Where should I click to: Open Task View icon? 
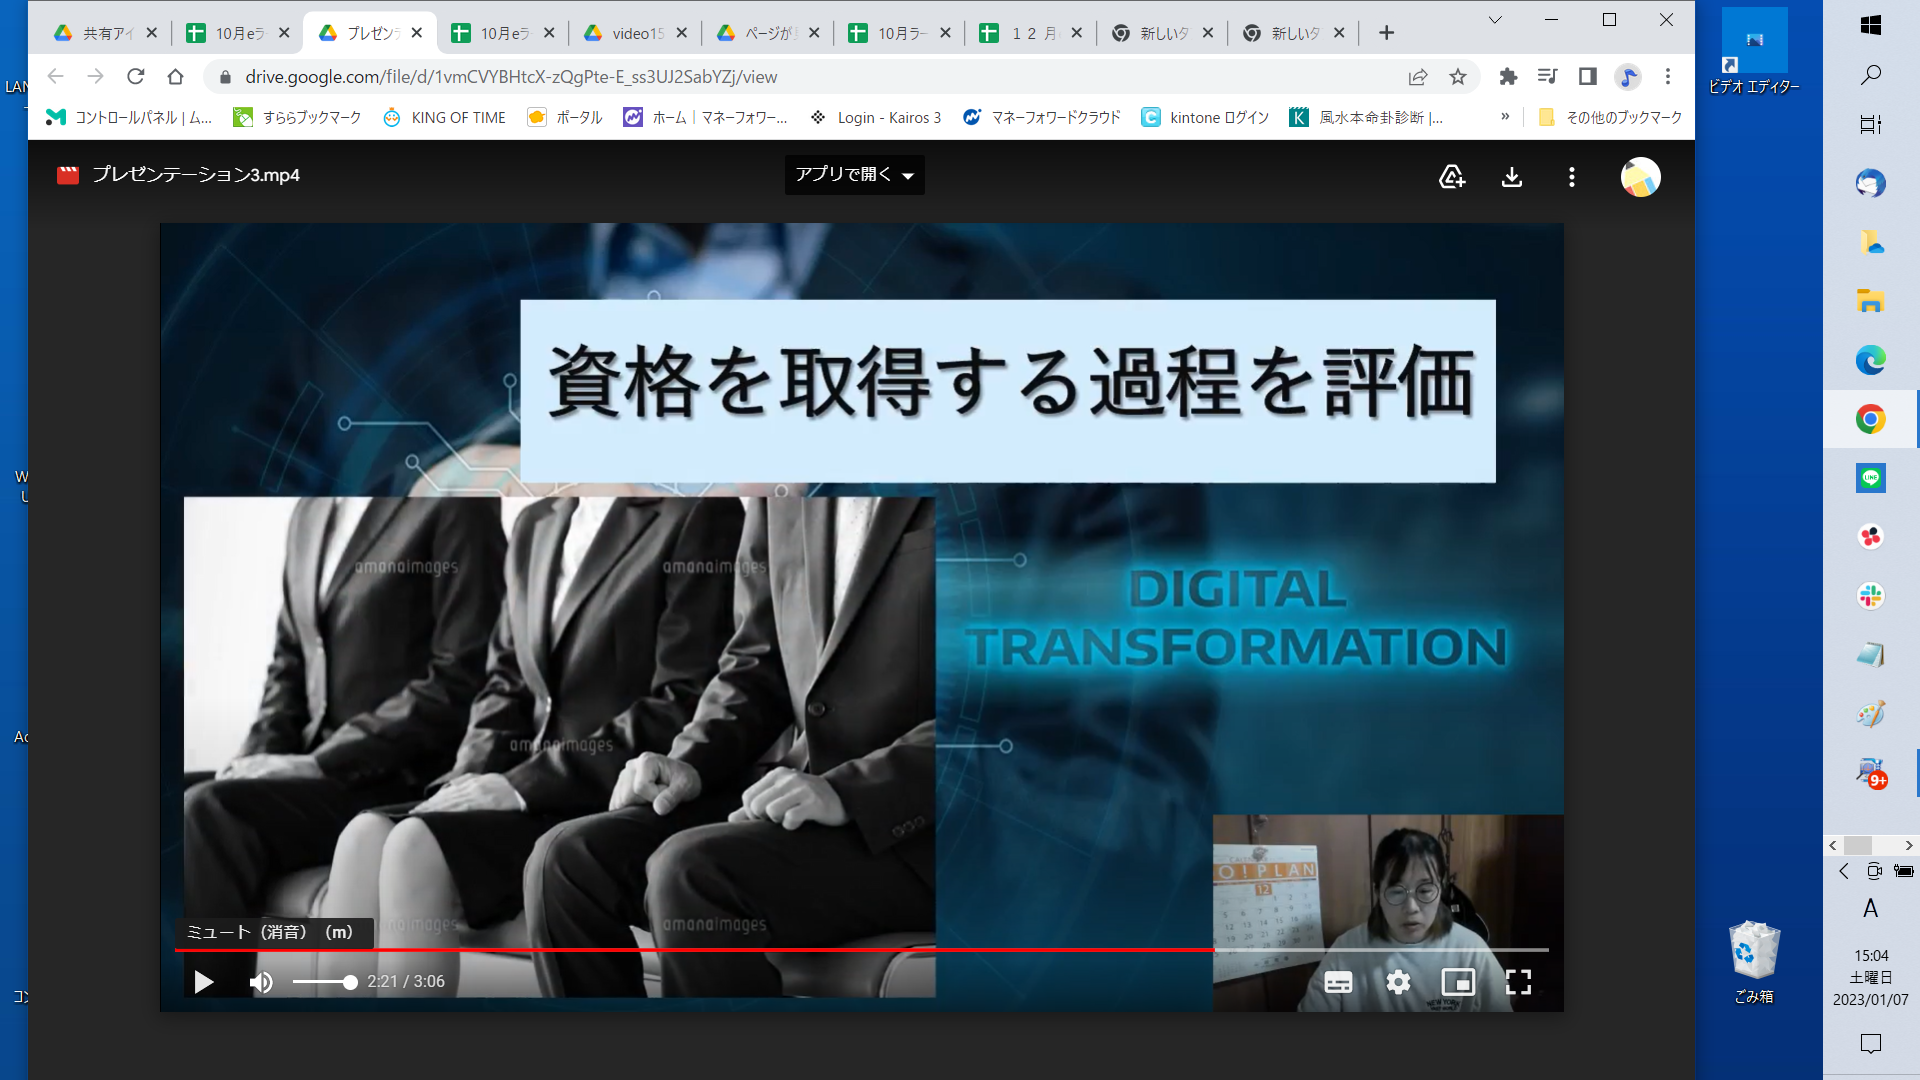pos(1871,124)
